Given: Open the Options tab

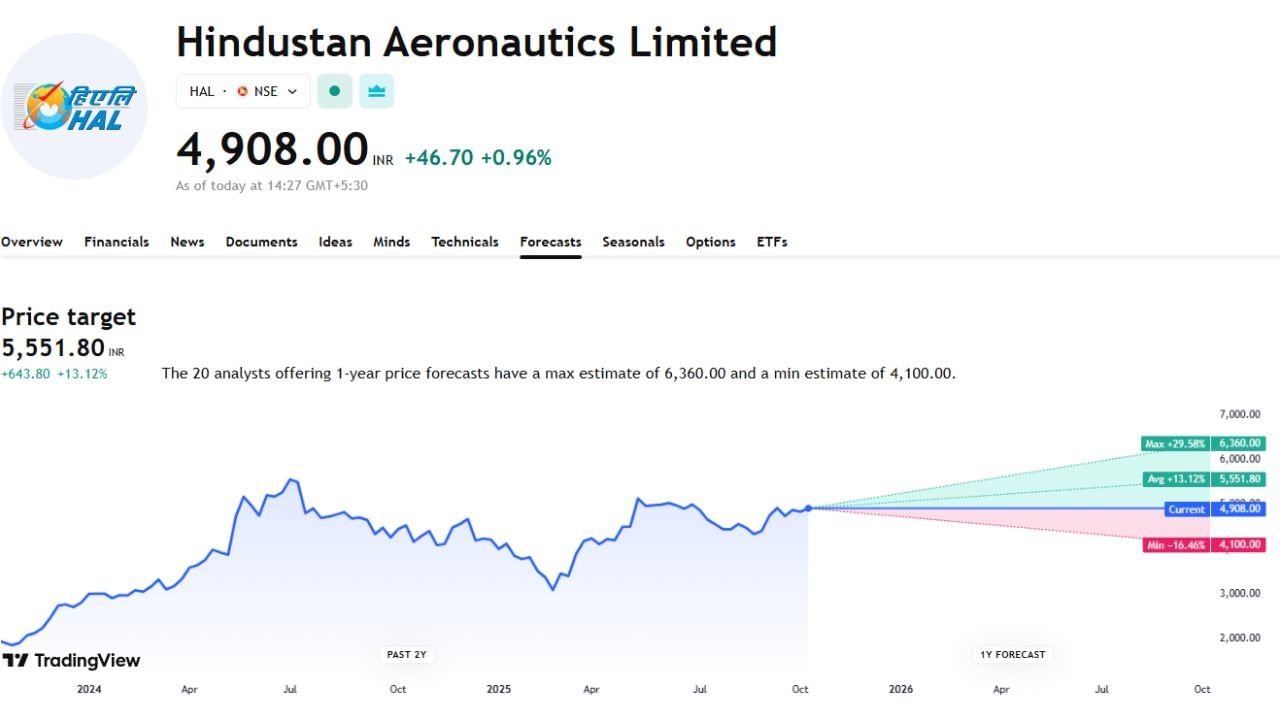Looking at the screenshot, I should 710,242.
